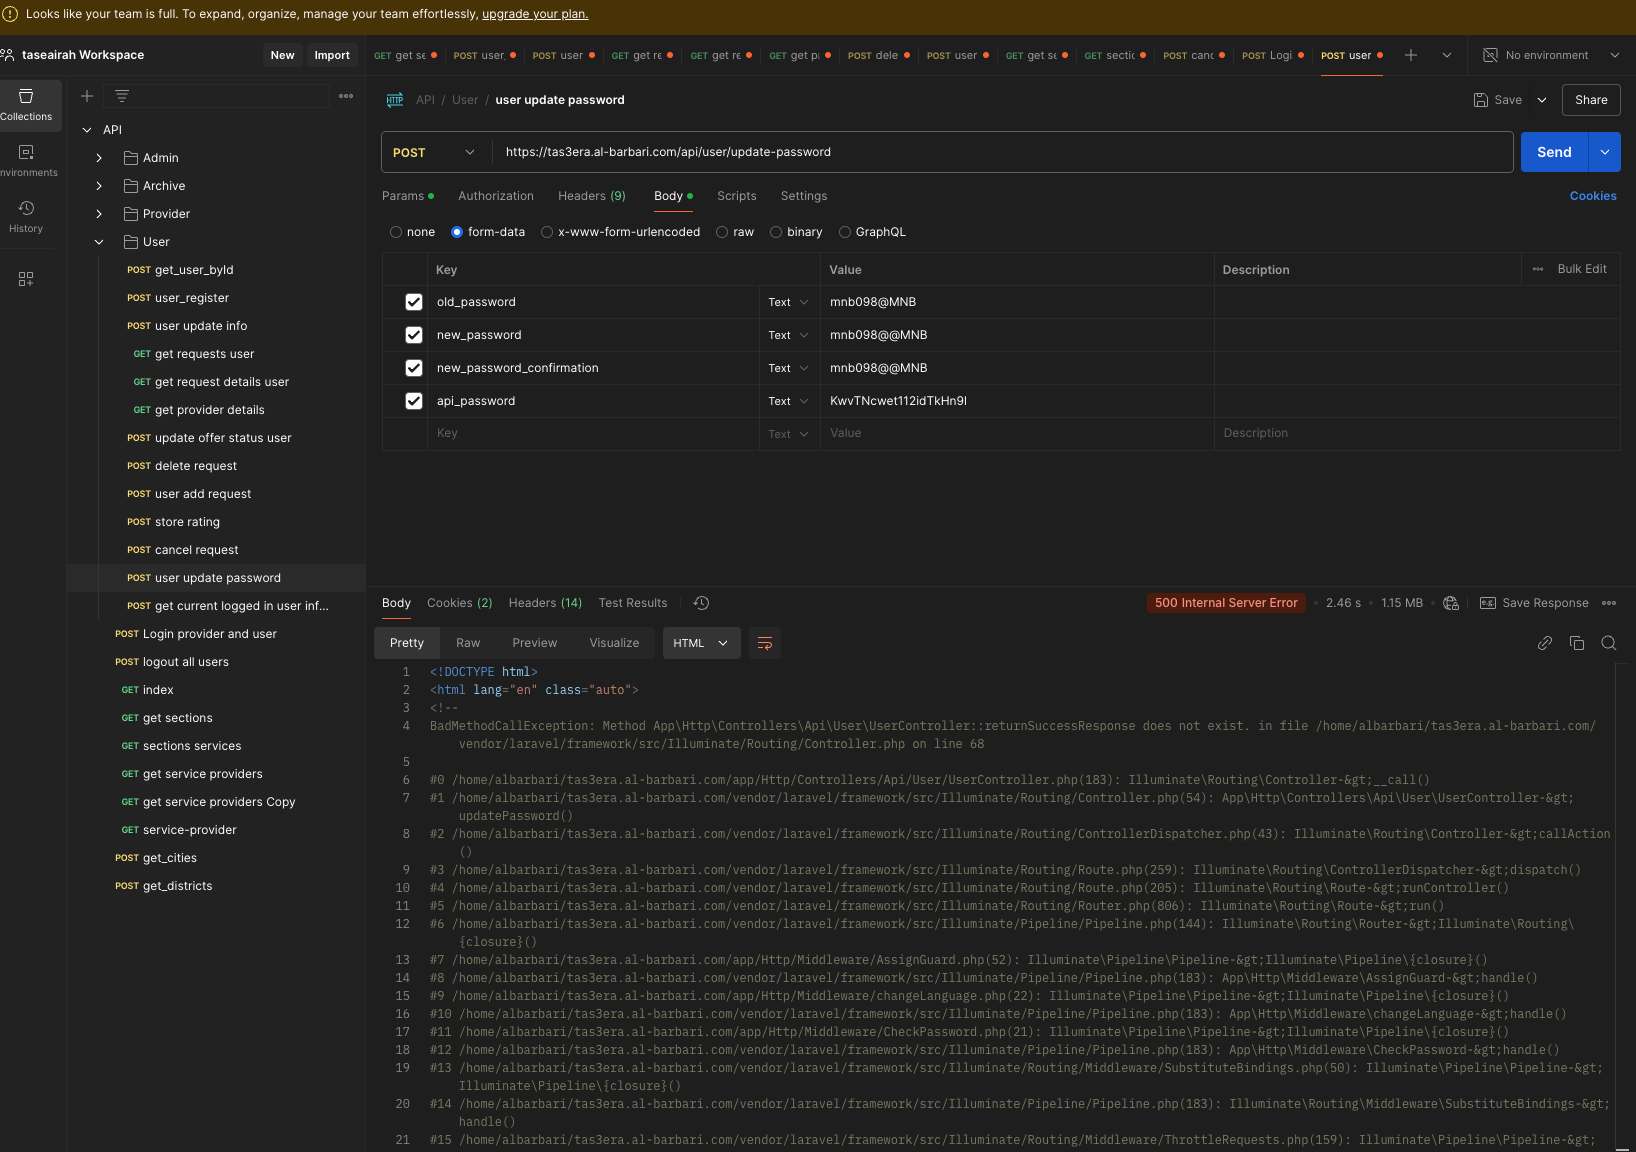Click the No environment icon
The height and width of the screenshot is (1152, 1636).
[x=1490, y=55]
